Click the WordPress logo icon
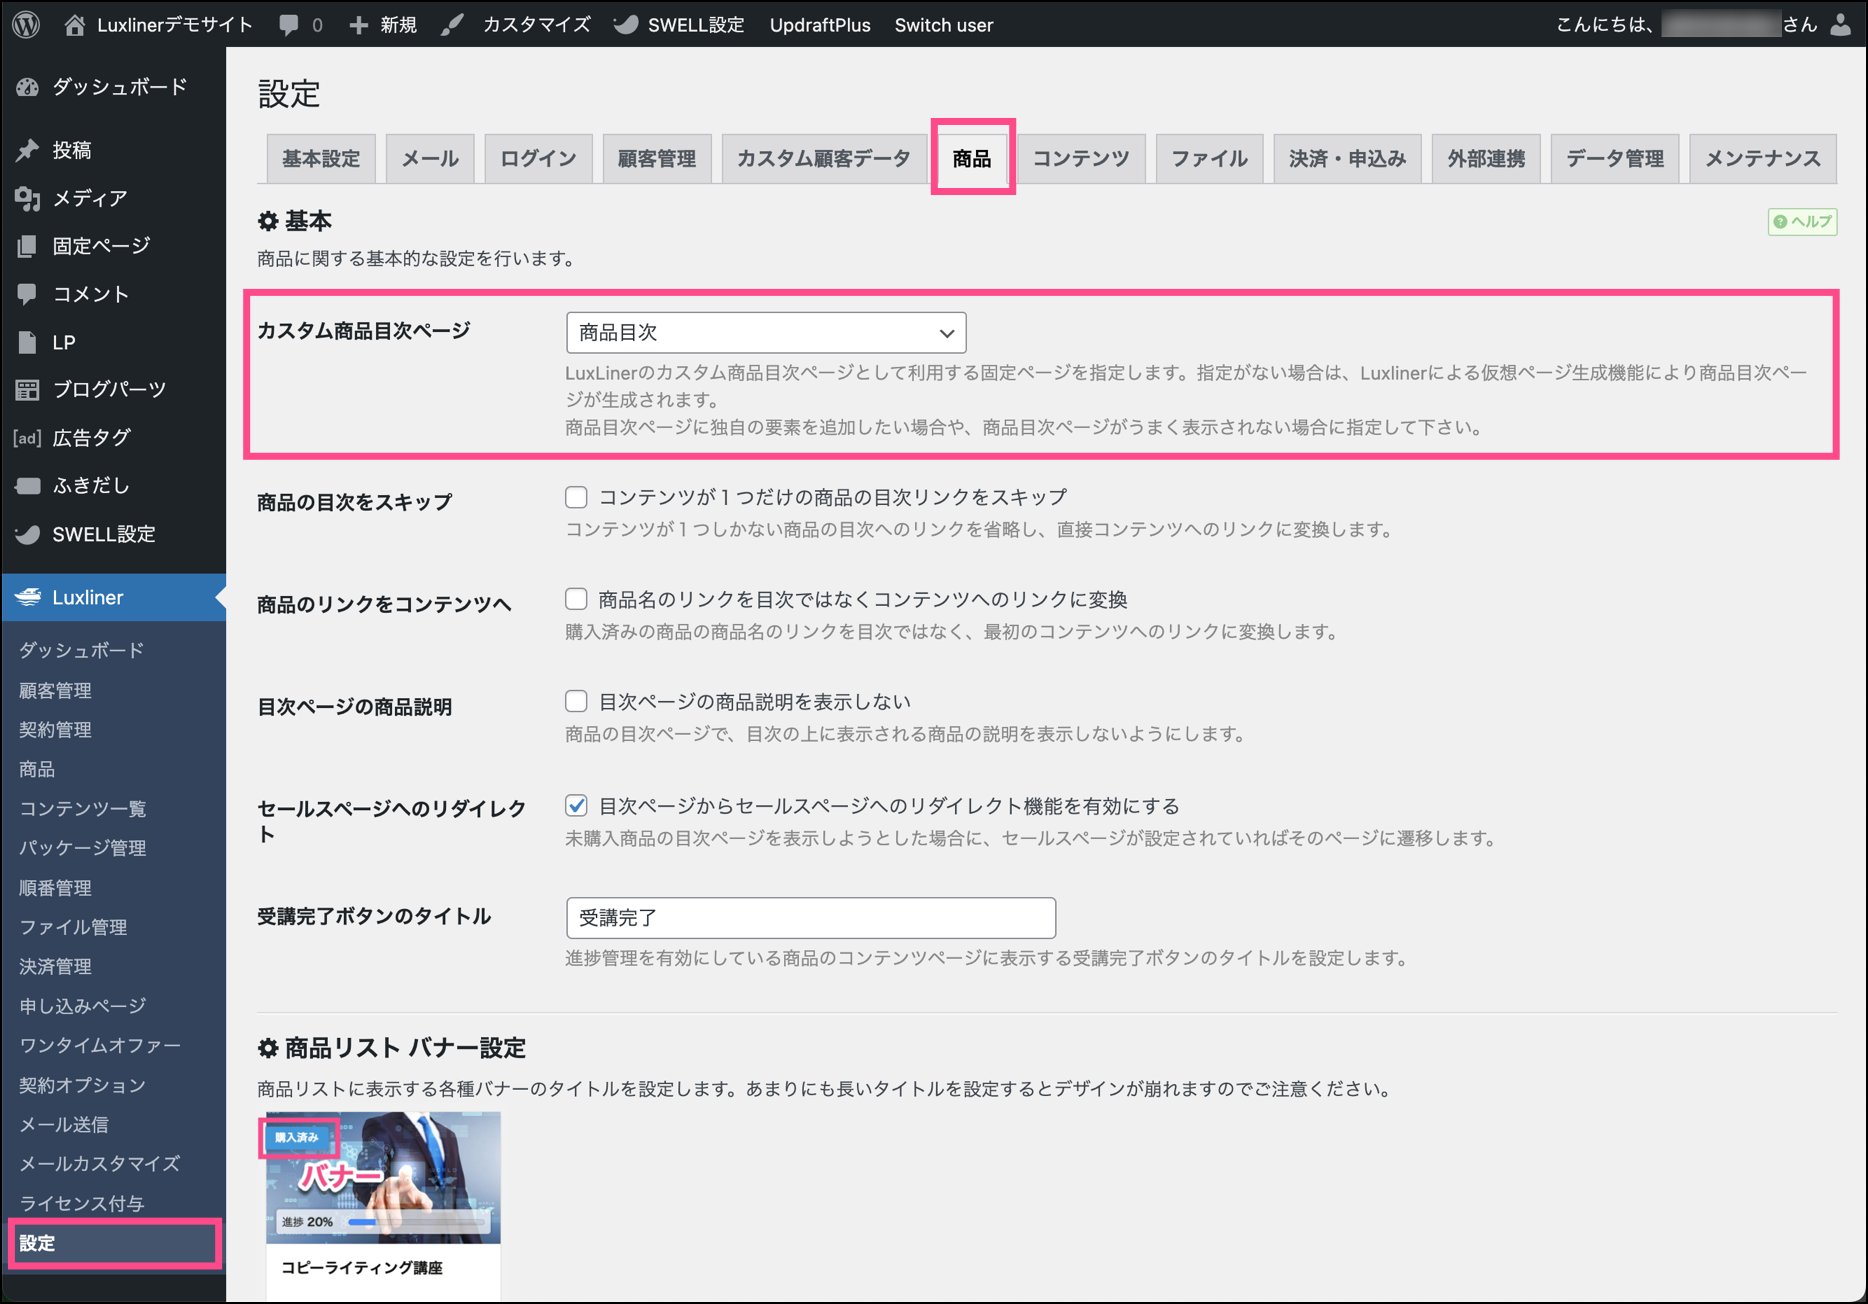 click(x=27, y=25)
